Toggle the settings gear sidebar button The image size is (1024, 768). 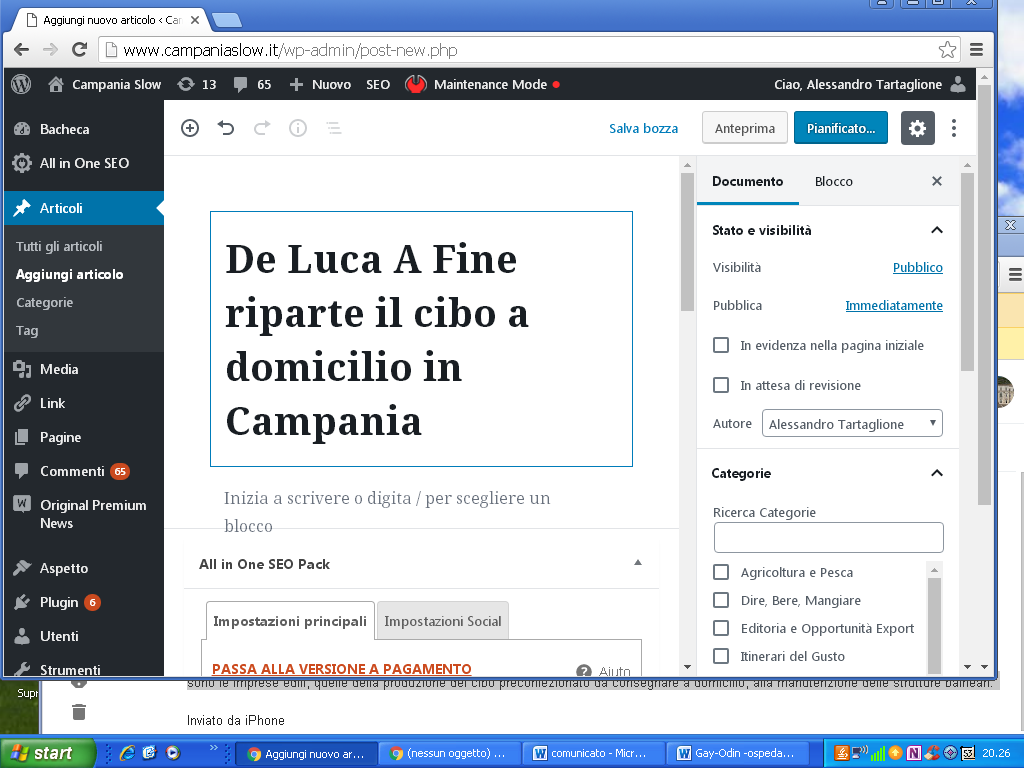[x=917, y=128]
